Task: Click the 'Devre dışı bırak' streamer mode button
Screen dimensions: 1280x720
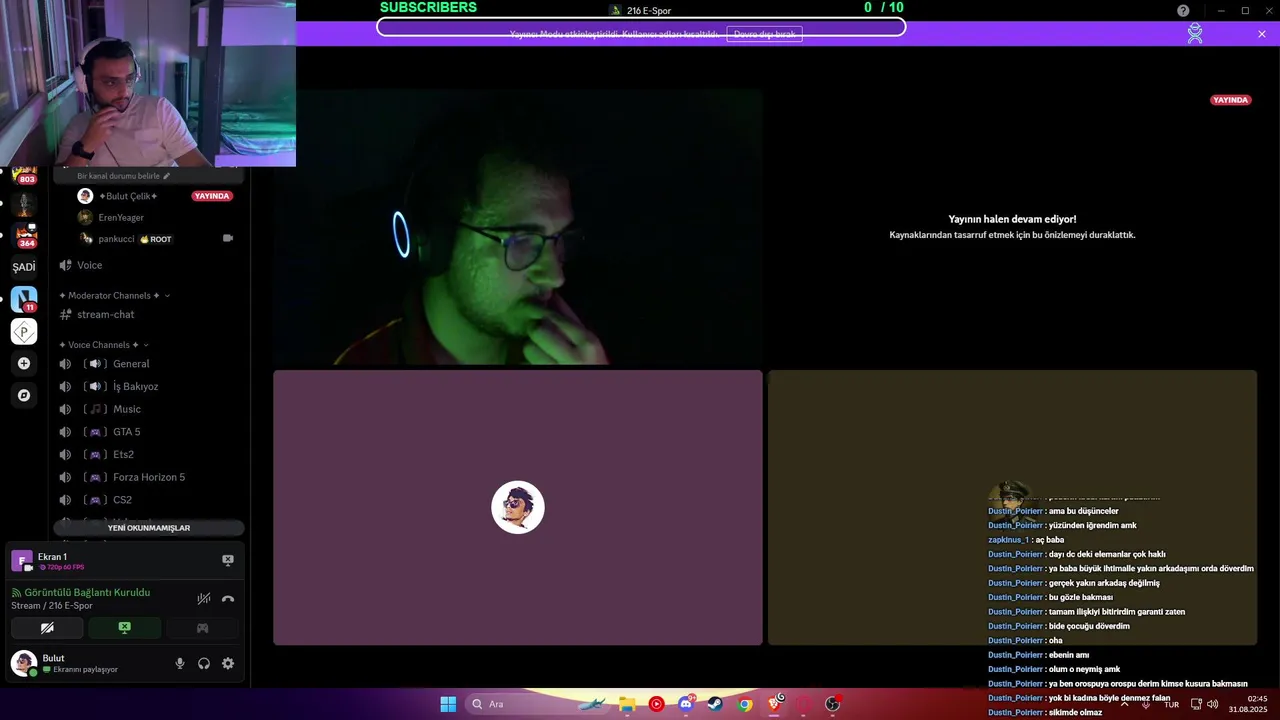Action: [765, 34]
